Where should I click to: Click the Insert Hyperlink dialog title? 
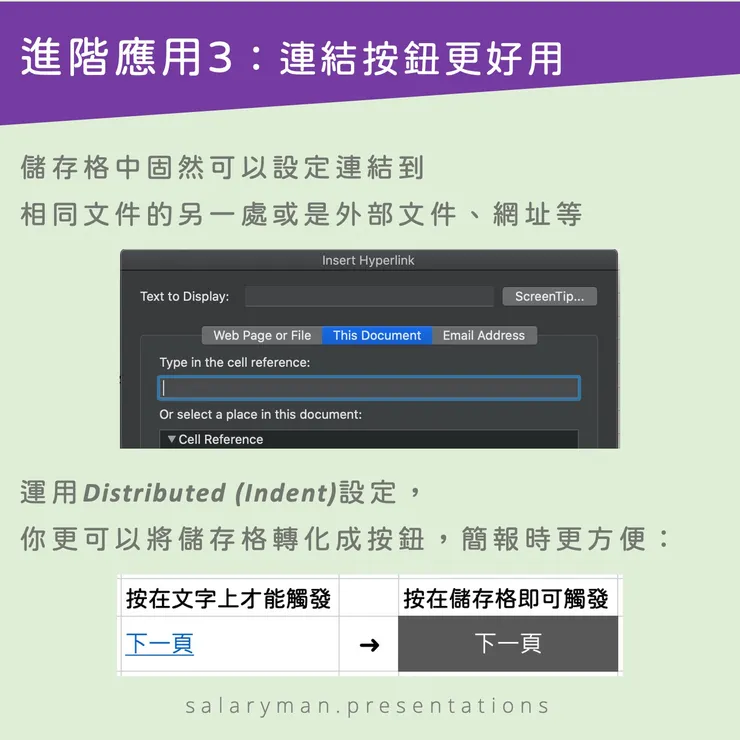(368, 261)
